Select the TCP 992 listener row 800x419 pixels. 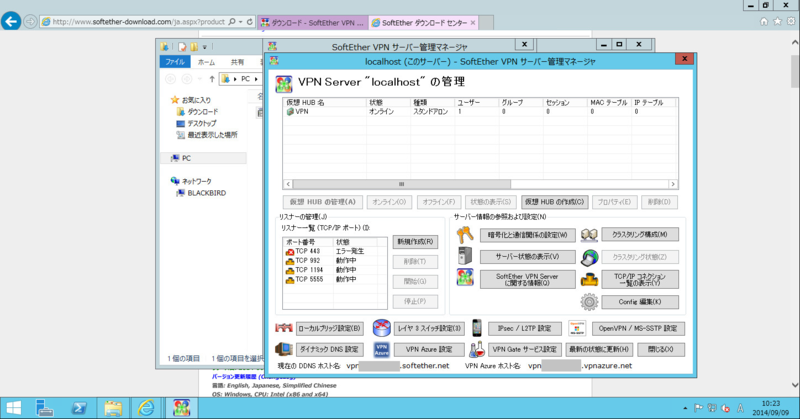[334, 261]
